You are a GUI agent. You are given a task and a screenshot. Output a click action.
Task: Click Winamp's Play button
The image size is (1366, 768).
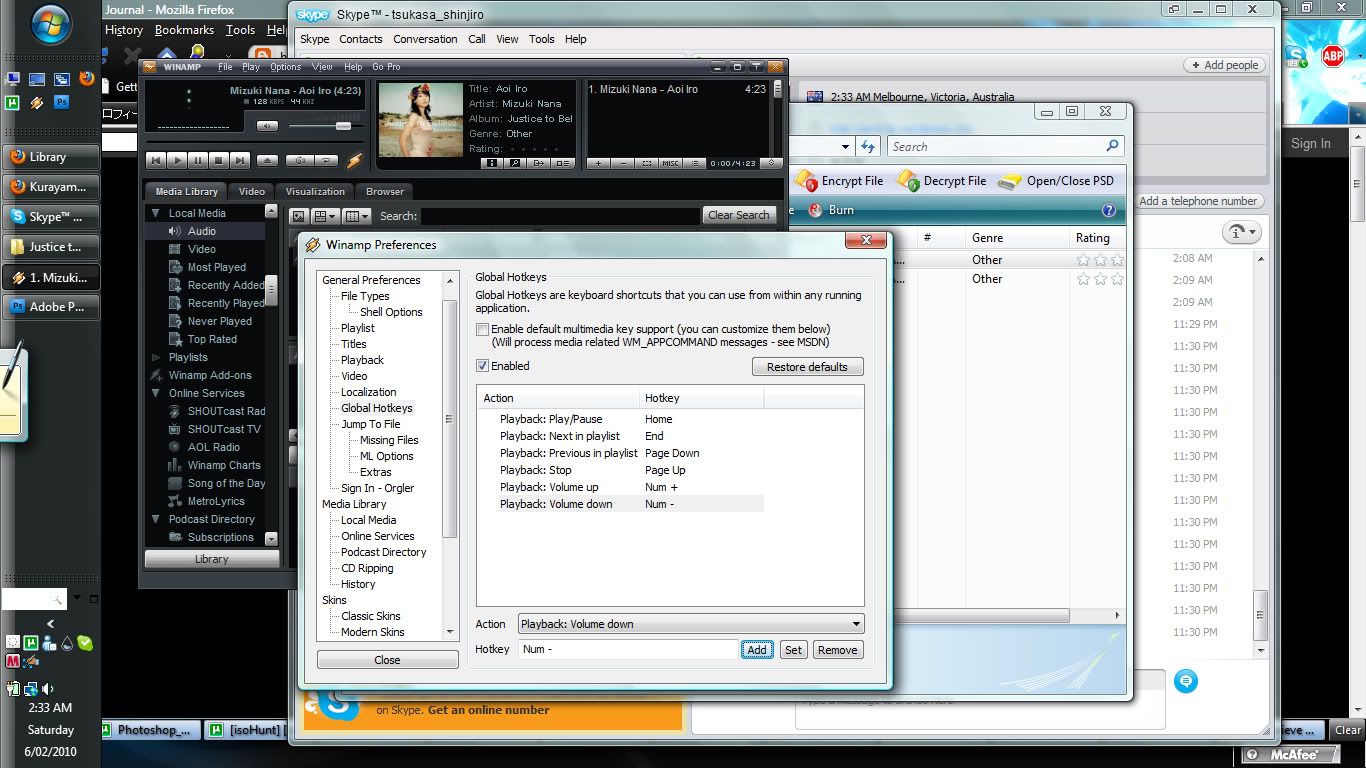pos(177,160)
